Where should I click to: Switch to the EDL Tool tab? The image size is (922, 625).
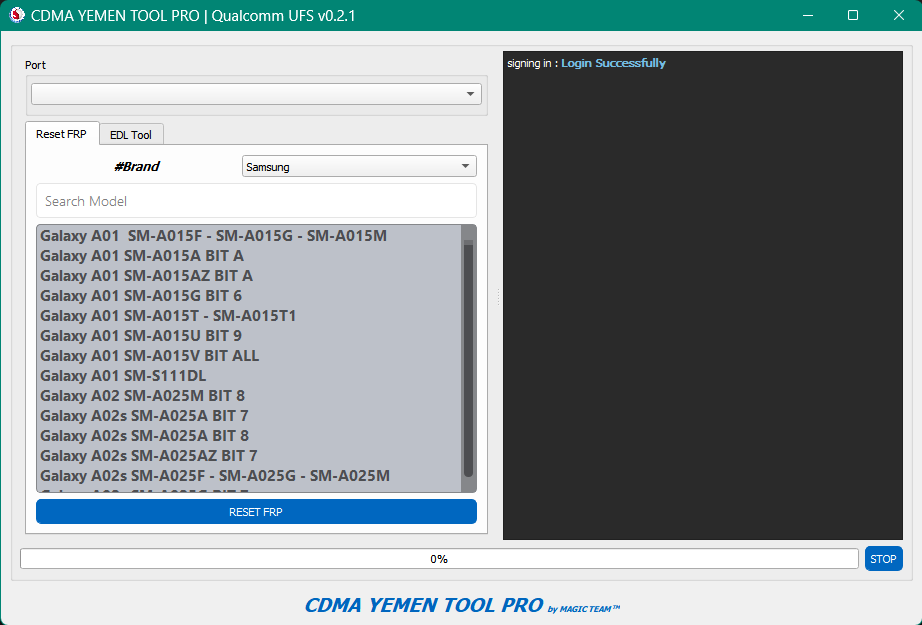(x=131, y=134)
